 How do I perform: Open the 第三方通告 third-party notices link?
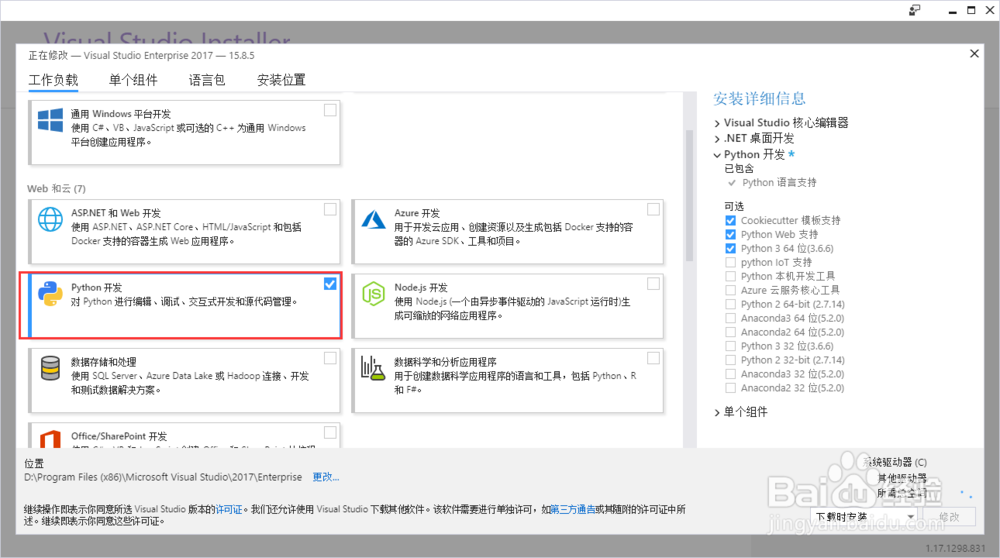[573, 510]
